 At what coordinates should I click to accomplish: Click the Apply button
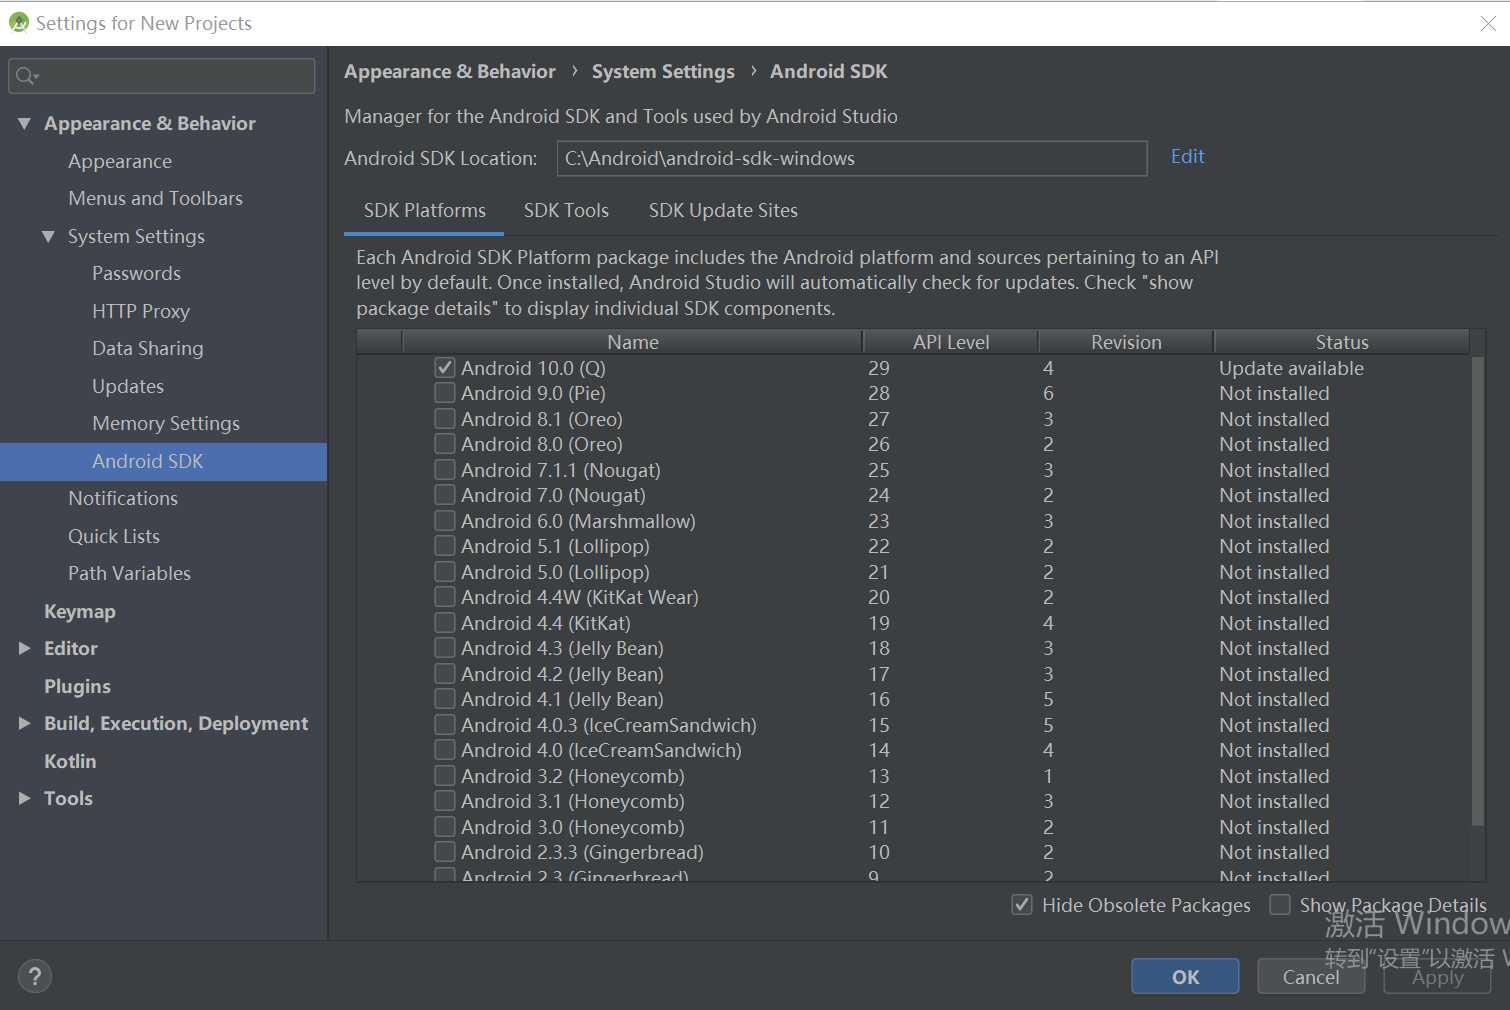point(1437,977)
